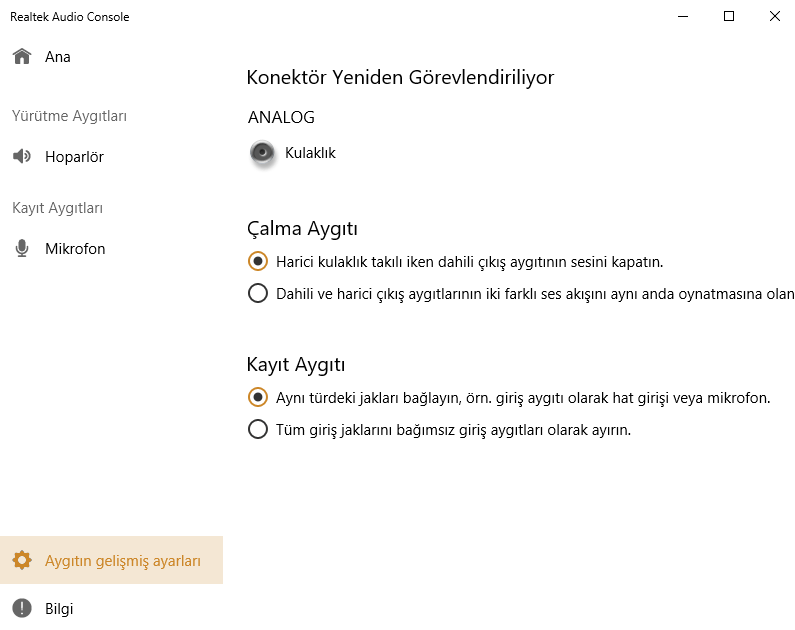Click the microphone icon beside Mikrofon
Viewport: 795px width, 630px height.
22,249
